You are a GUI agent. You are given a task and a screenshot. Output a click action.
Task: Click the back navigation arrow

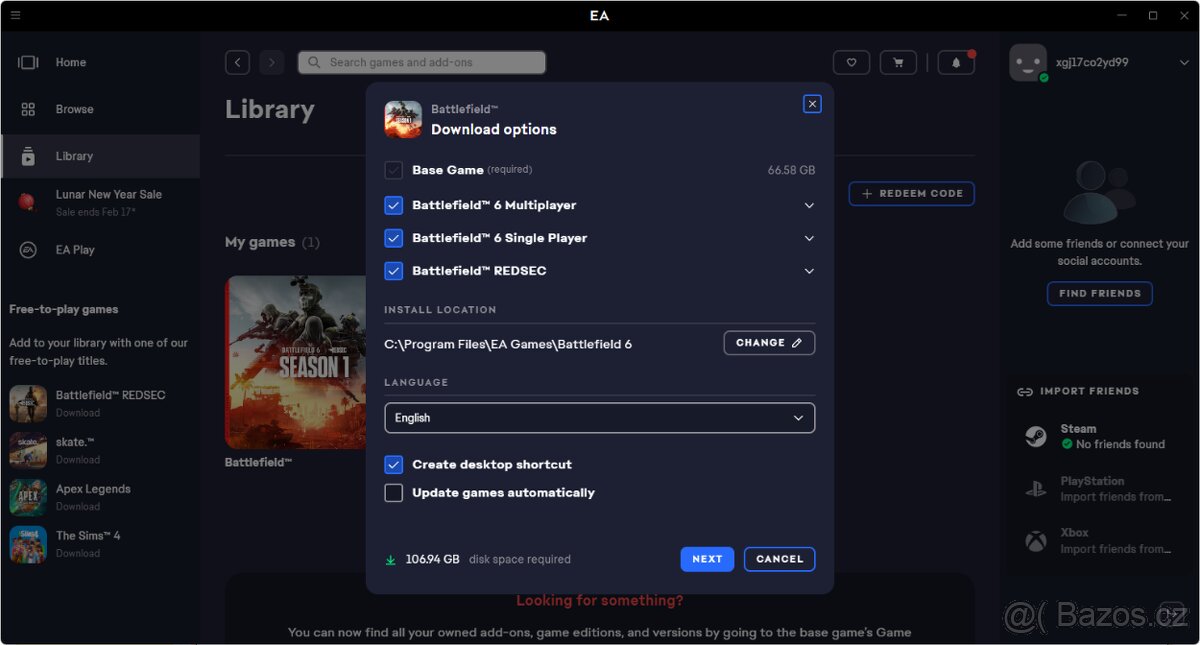(x=237, y=63)
